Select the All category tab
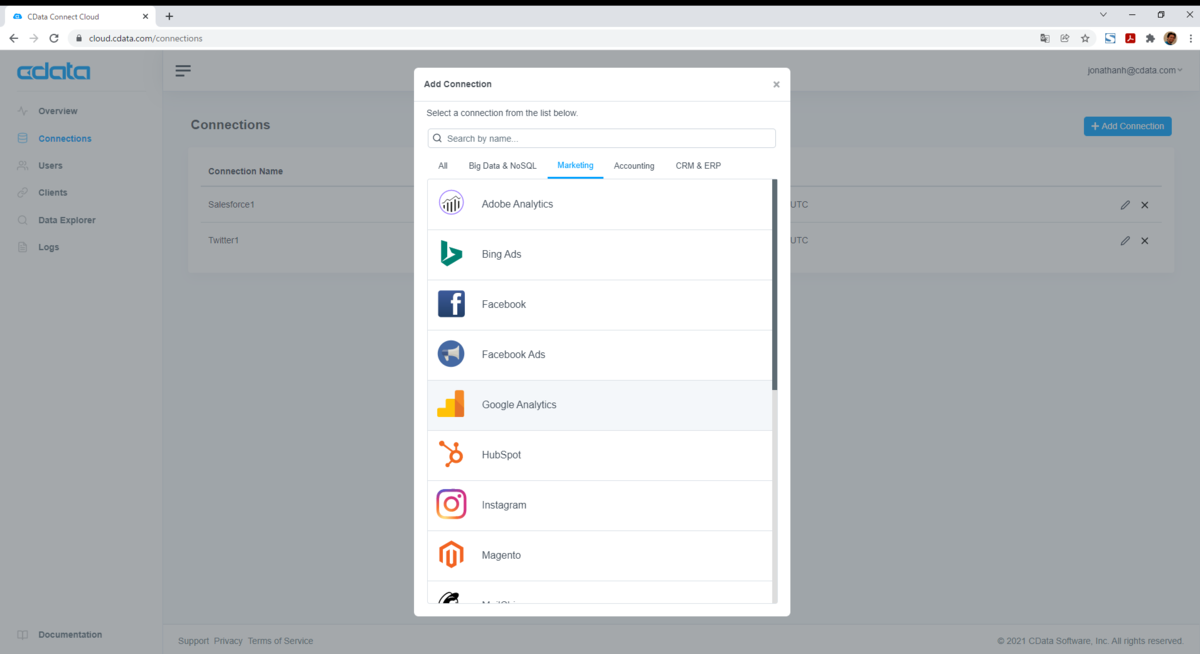The height and width of the screenshot is (654, 1200). (x=443, y=166)
